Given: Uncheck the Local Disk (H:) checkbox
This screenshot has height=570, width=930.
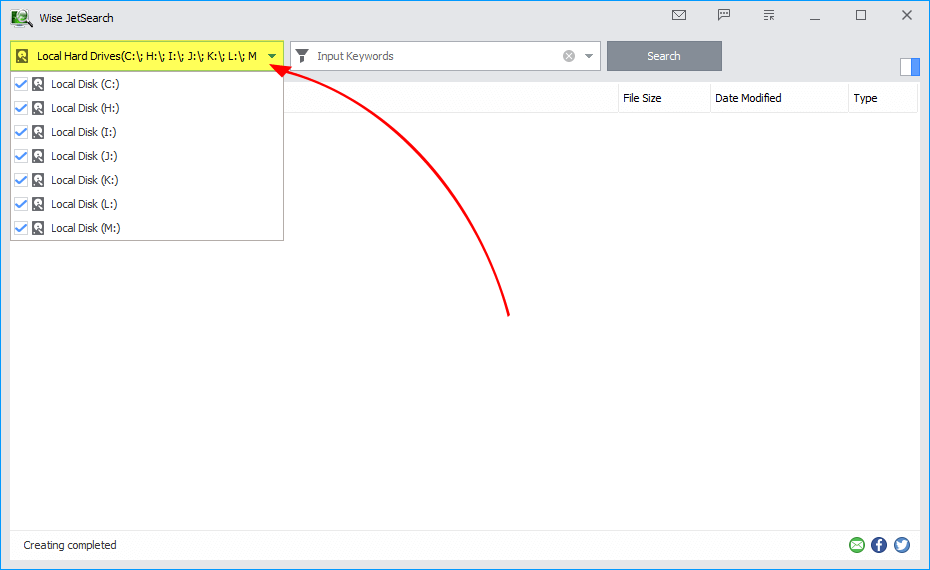Looking at the screenshot, I should [21, 108].
